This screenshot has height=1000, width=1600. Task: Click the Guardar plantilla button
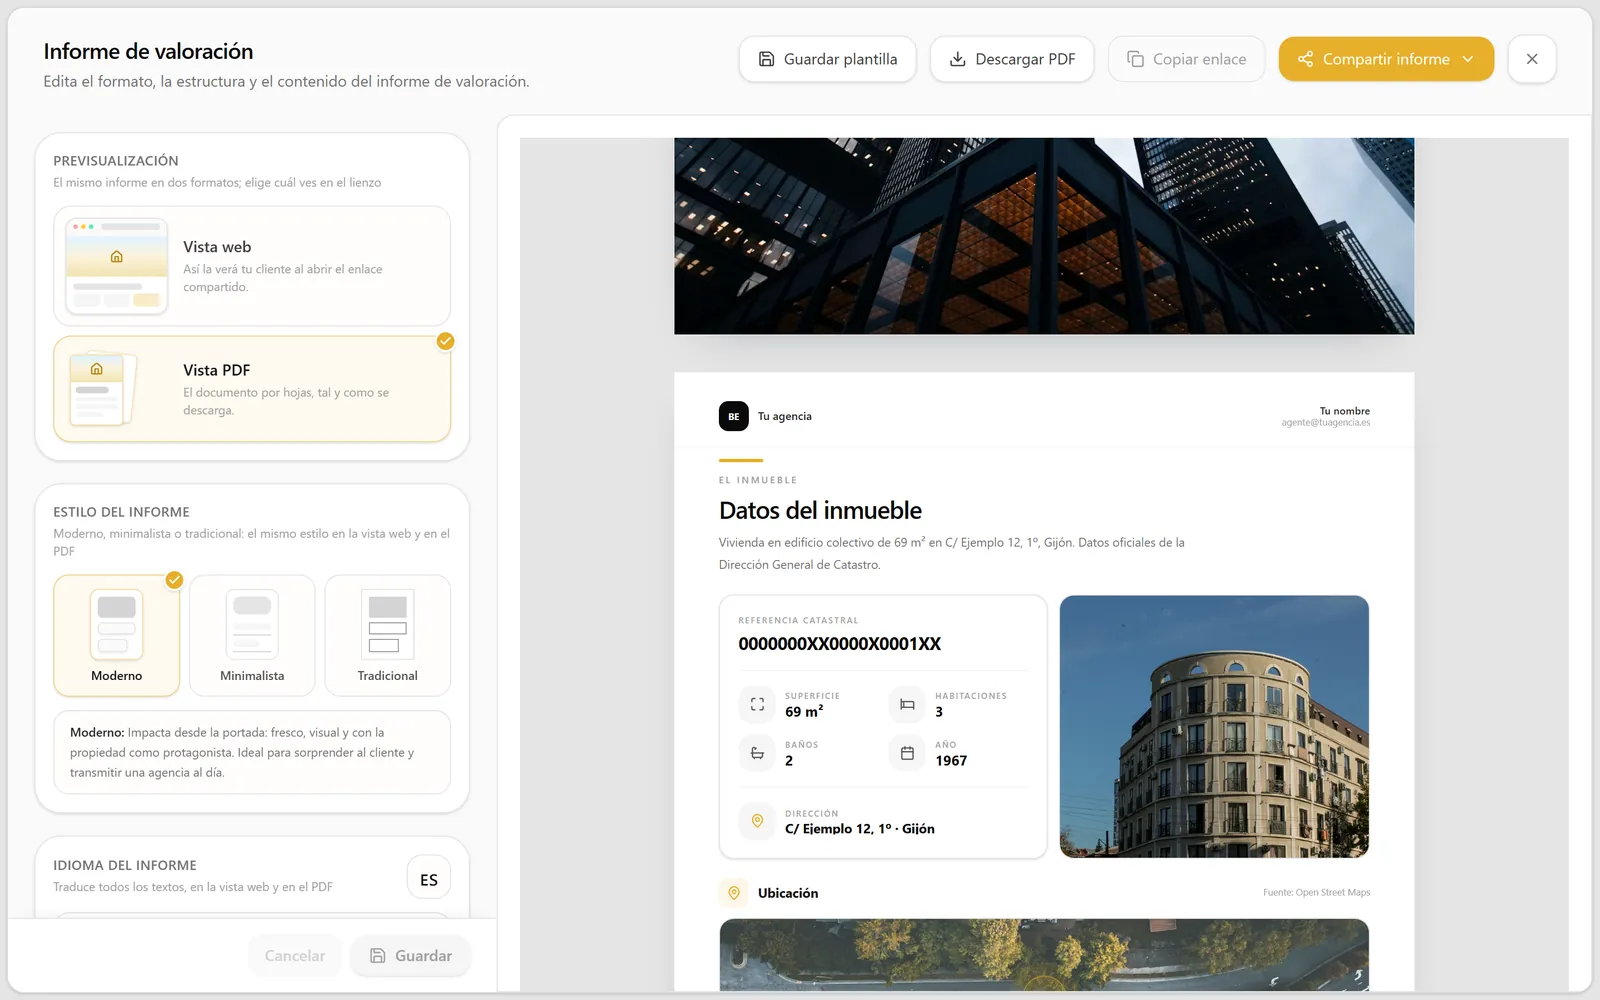[828, 59]
